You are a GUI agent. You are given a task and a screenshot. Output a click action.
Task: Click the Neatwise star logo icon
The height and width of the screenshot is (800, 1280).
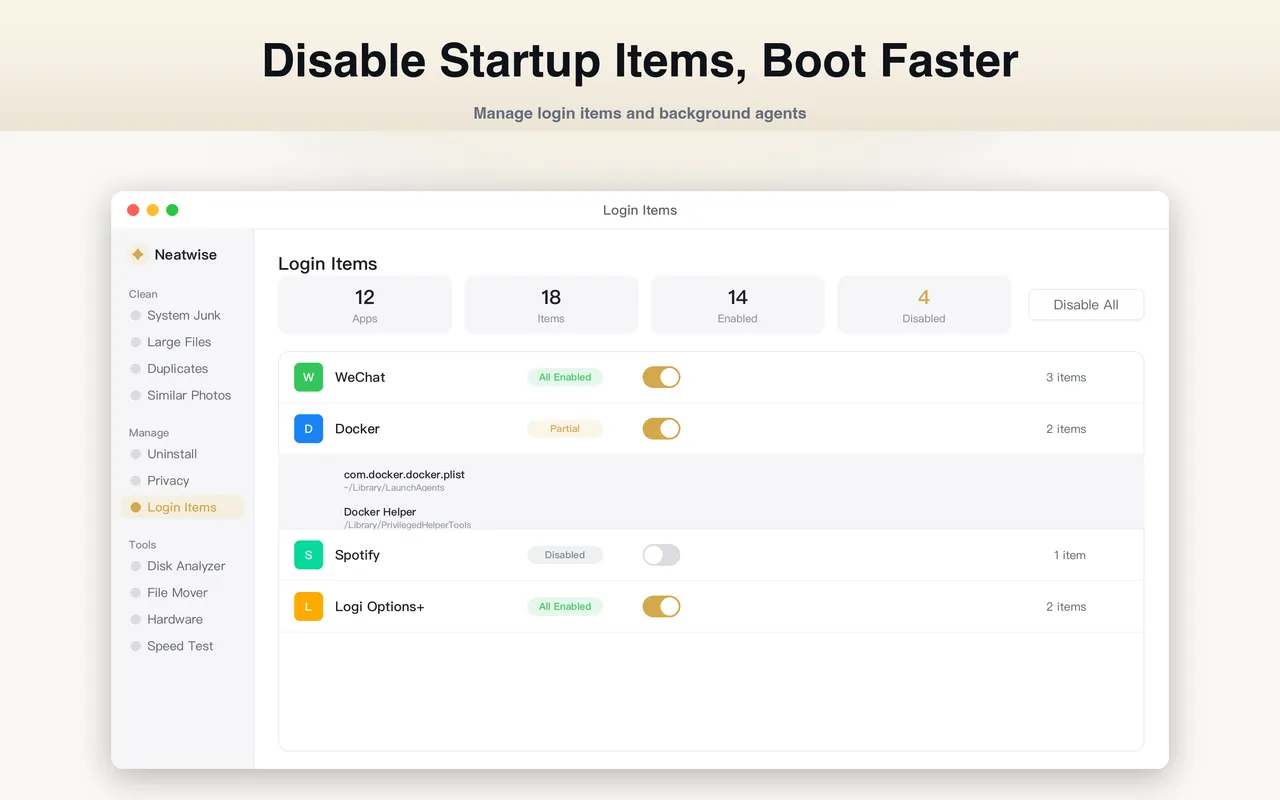[138, 255]
